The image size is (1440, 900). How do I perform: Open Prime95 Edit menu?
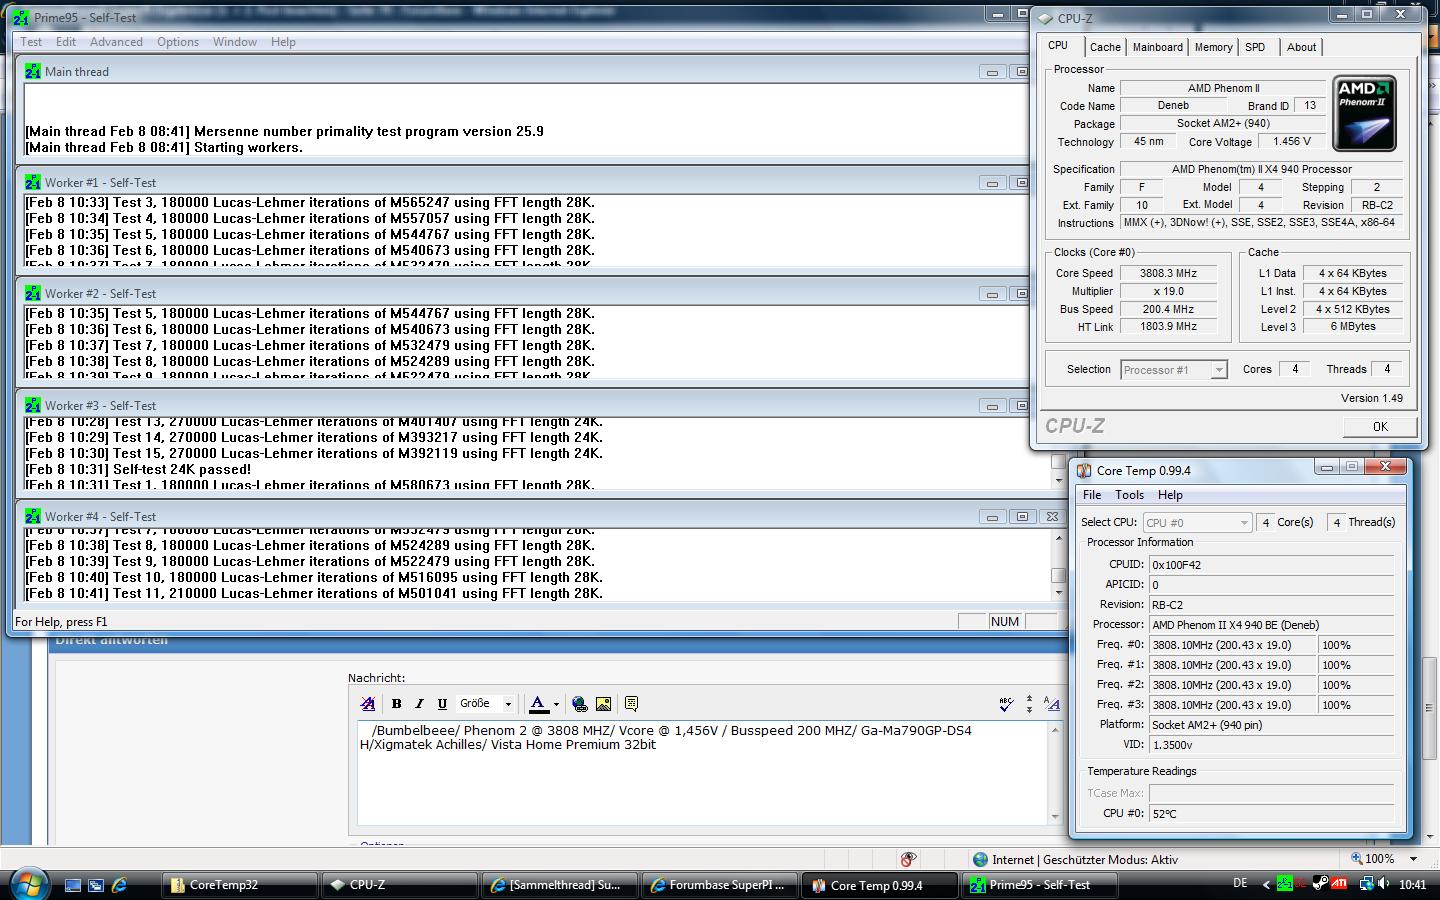(x=66, y=42)
